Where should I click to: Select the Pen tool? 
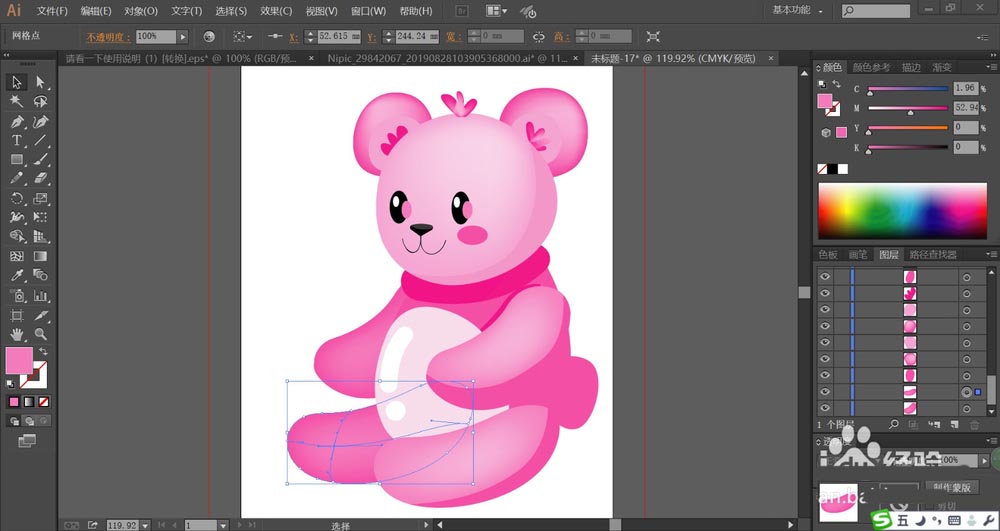pos(17,122)
